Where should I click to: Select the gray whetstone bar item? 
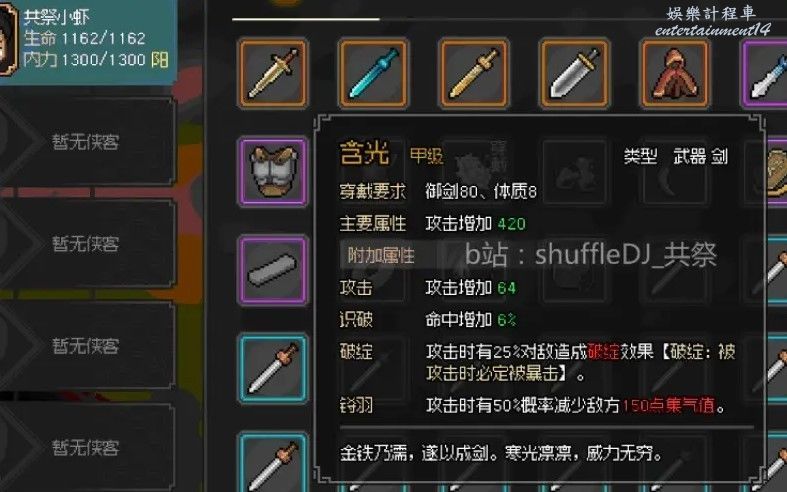pyautogui.click(x=273, y=270)
